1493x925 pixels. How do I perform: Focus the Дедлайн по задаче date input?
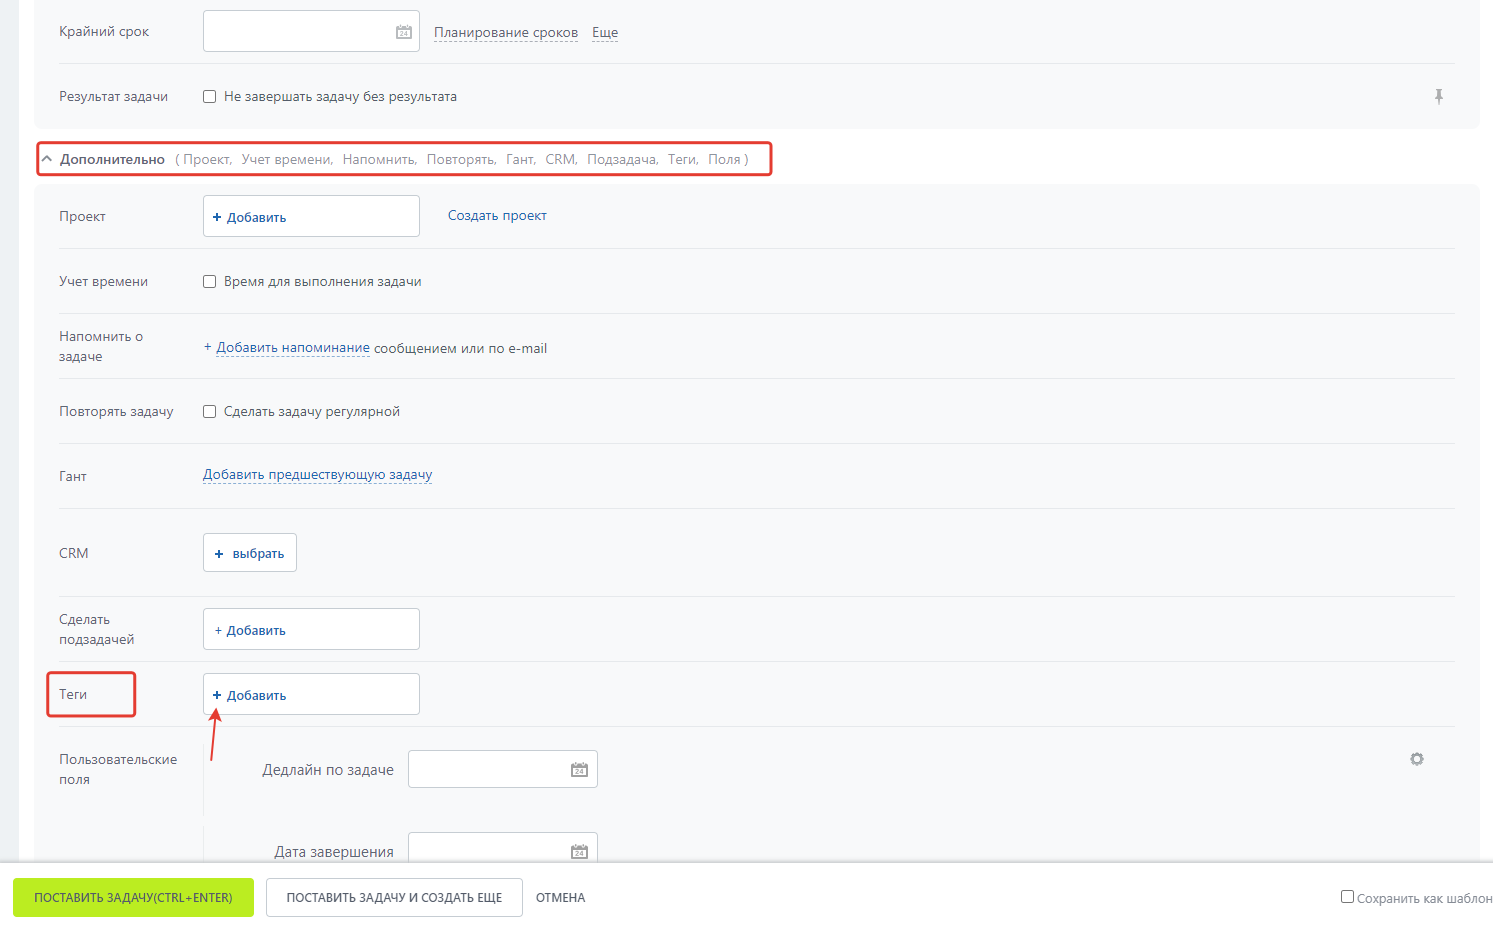tap(502, 769)
